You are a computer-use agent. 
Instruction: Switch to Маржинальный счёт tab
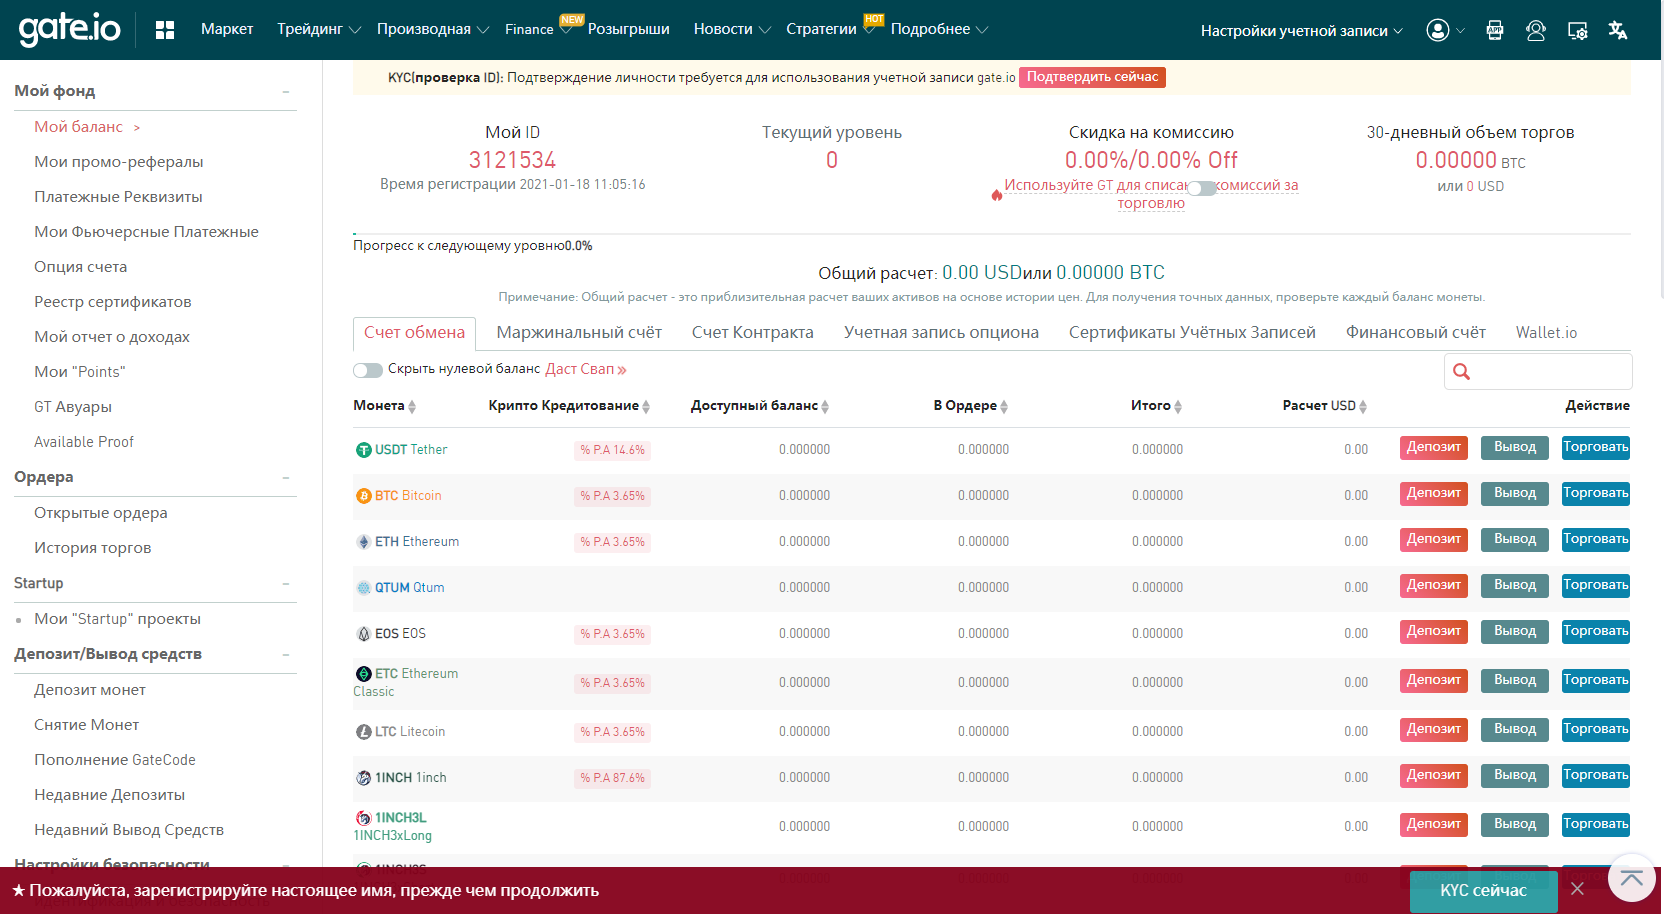(579, 333)
